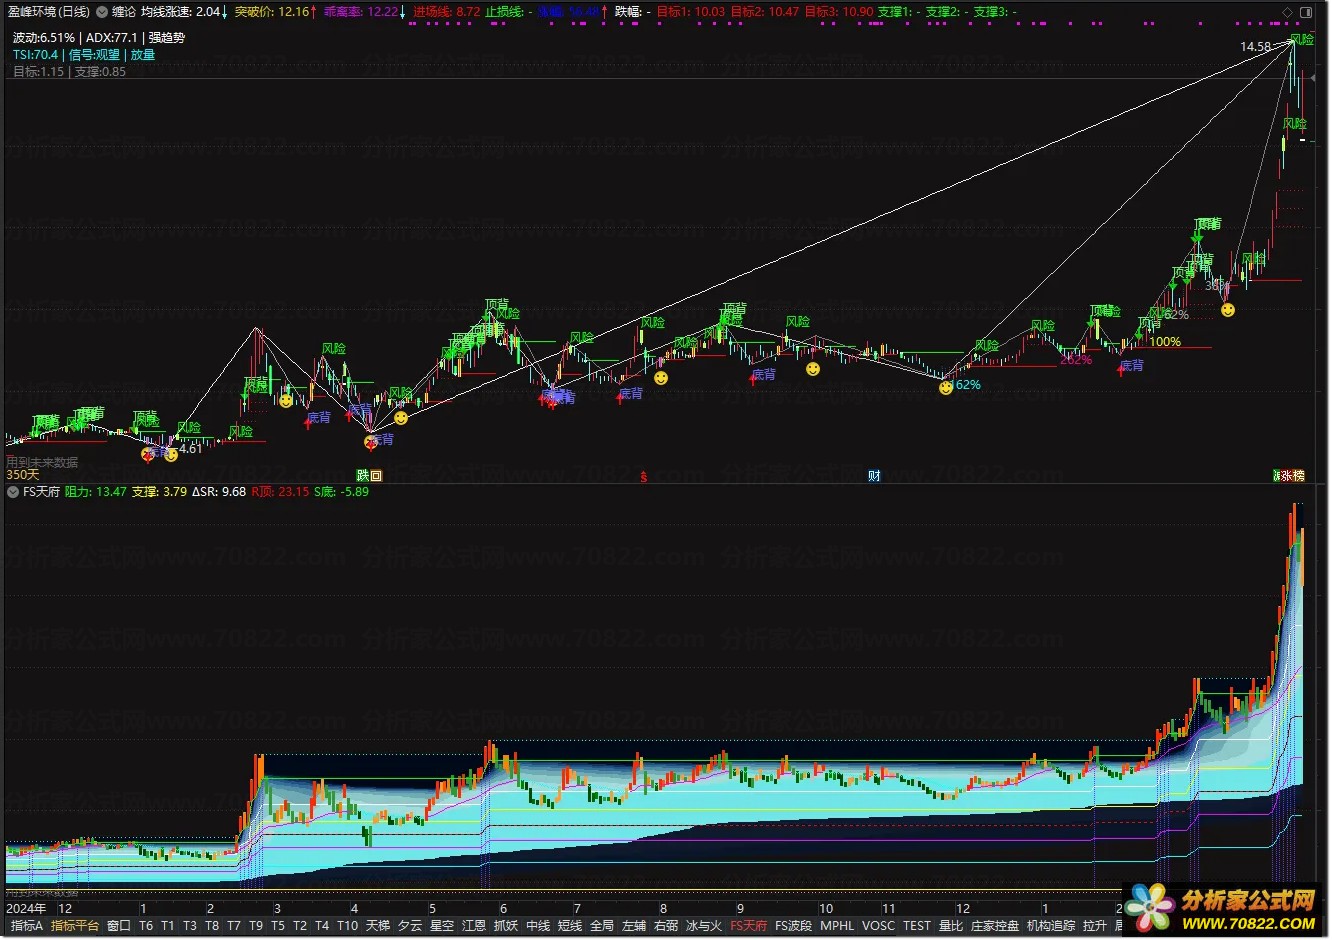Select the FS天府 indicator tab
This screenshot has width=1332, height=940.
pyautogui.click(x=748, y=926)
